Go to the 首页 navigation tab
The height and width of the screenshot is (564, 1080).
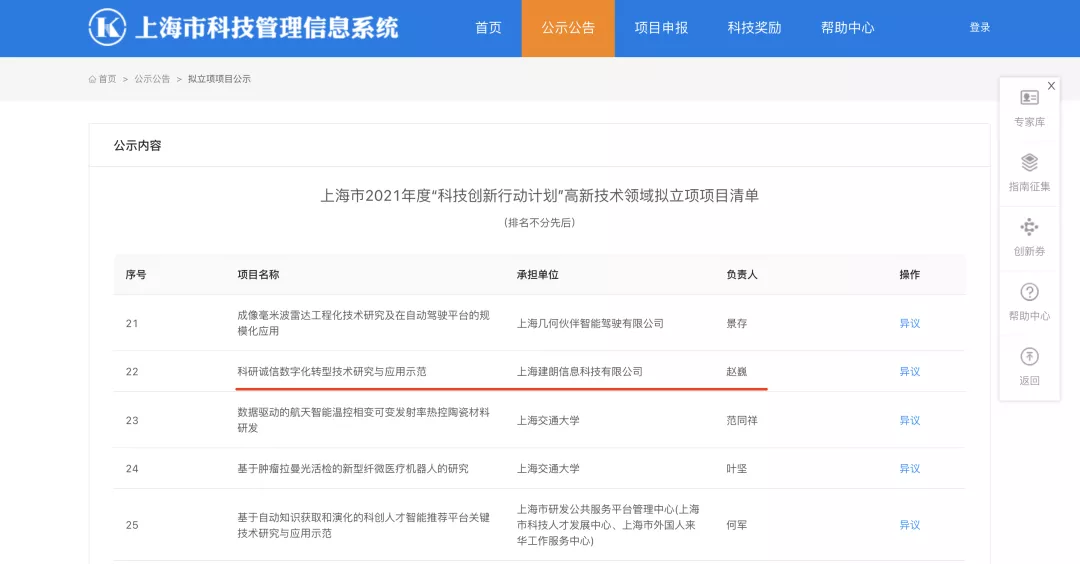488,28
